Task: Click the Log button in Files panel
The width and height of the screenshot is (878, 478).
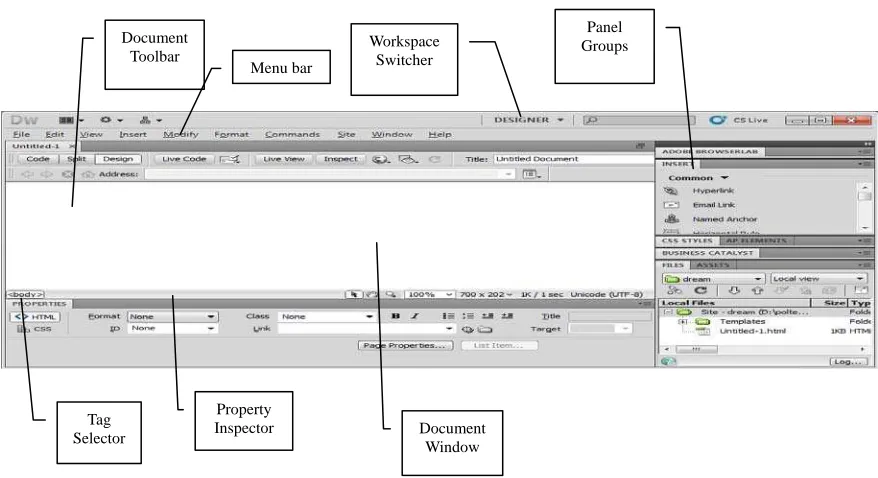Action: (847, 362)
